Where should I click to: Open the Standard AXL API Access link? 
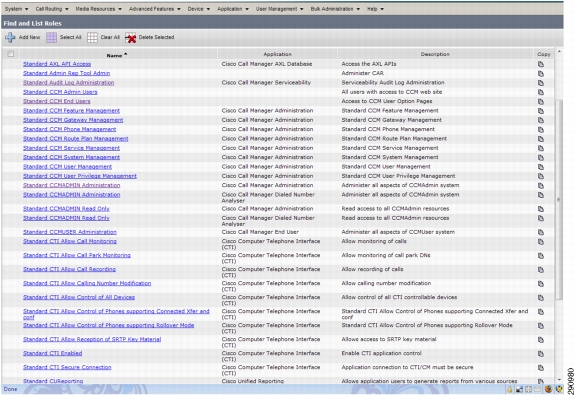coord(57,64)
